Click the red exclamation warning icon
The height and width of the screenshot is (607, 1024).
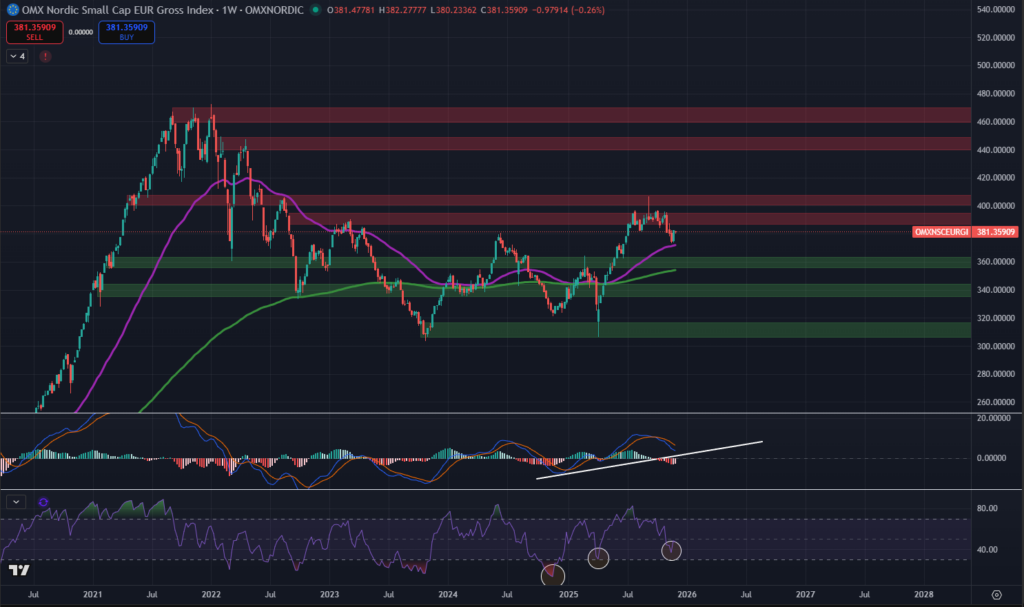(x=45, y=57)
